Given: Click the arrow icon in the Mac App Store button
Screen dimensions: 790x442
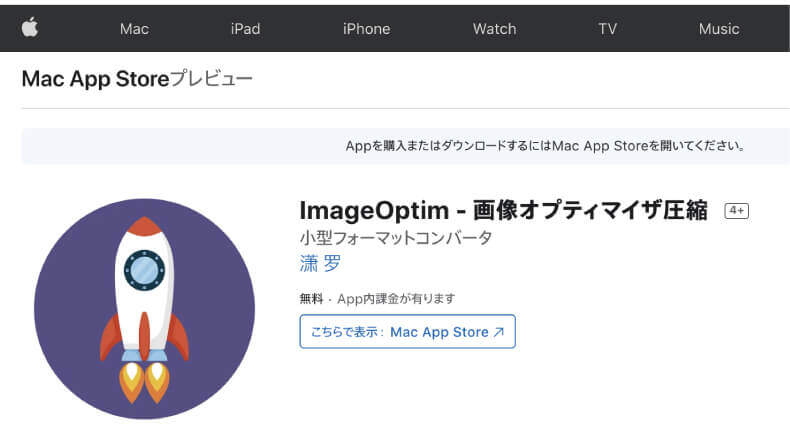Looking at the screenshot, I should click(x=499, y=332).
